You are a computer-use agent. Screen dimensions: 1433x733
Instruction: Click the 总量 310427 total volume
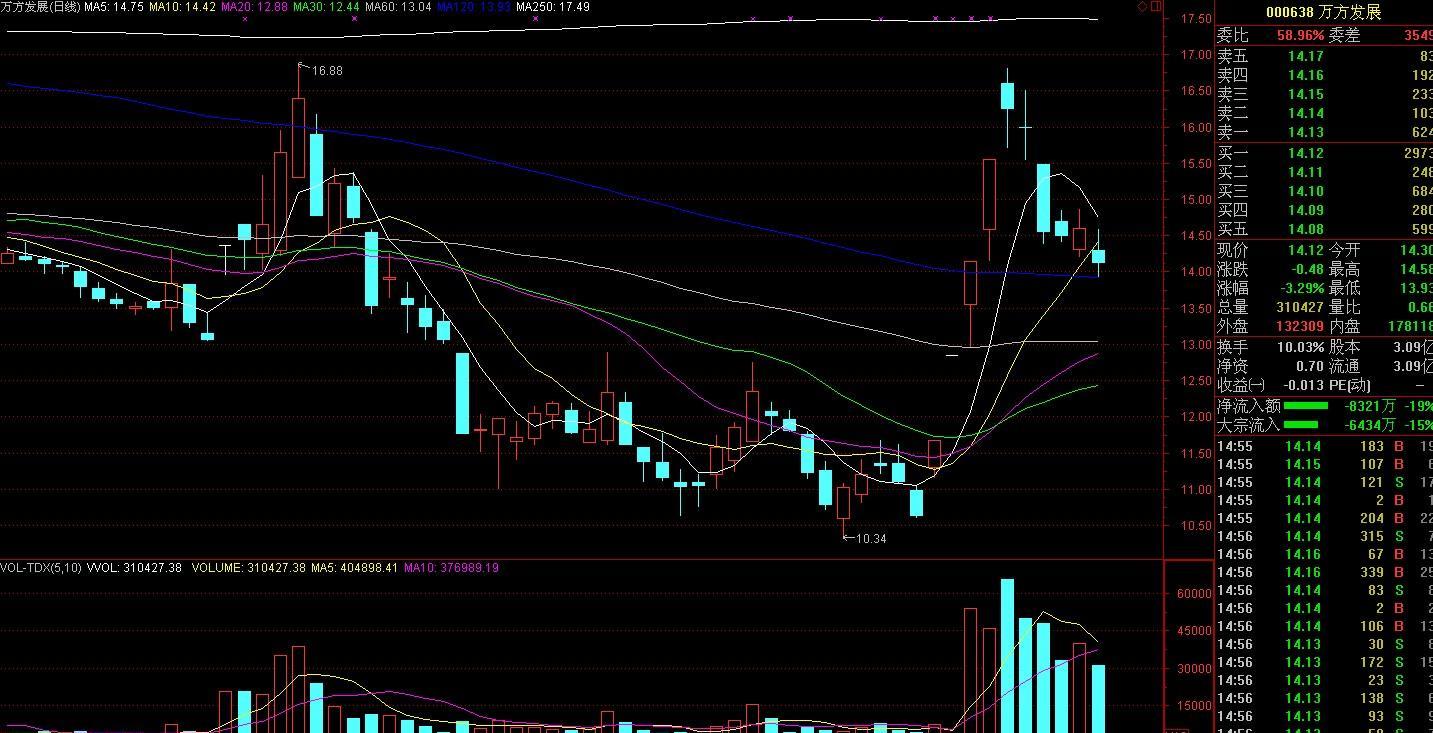click(x=1299, y=307)
